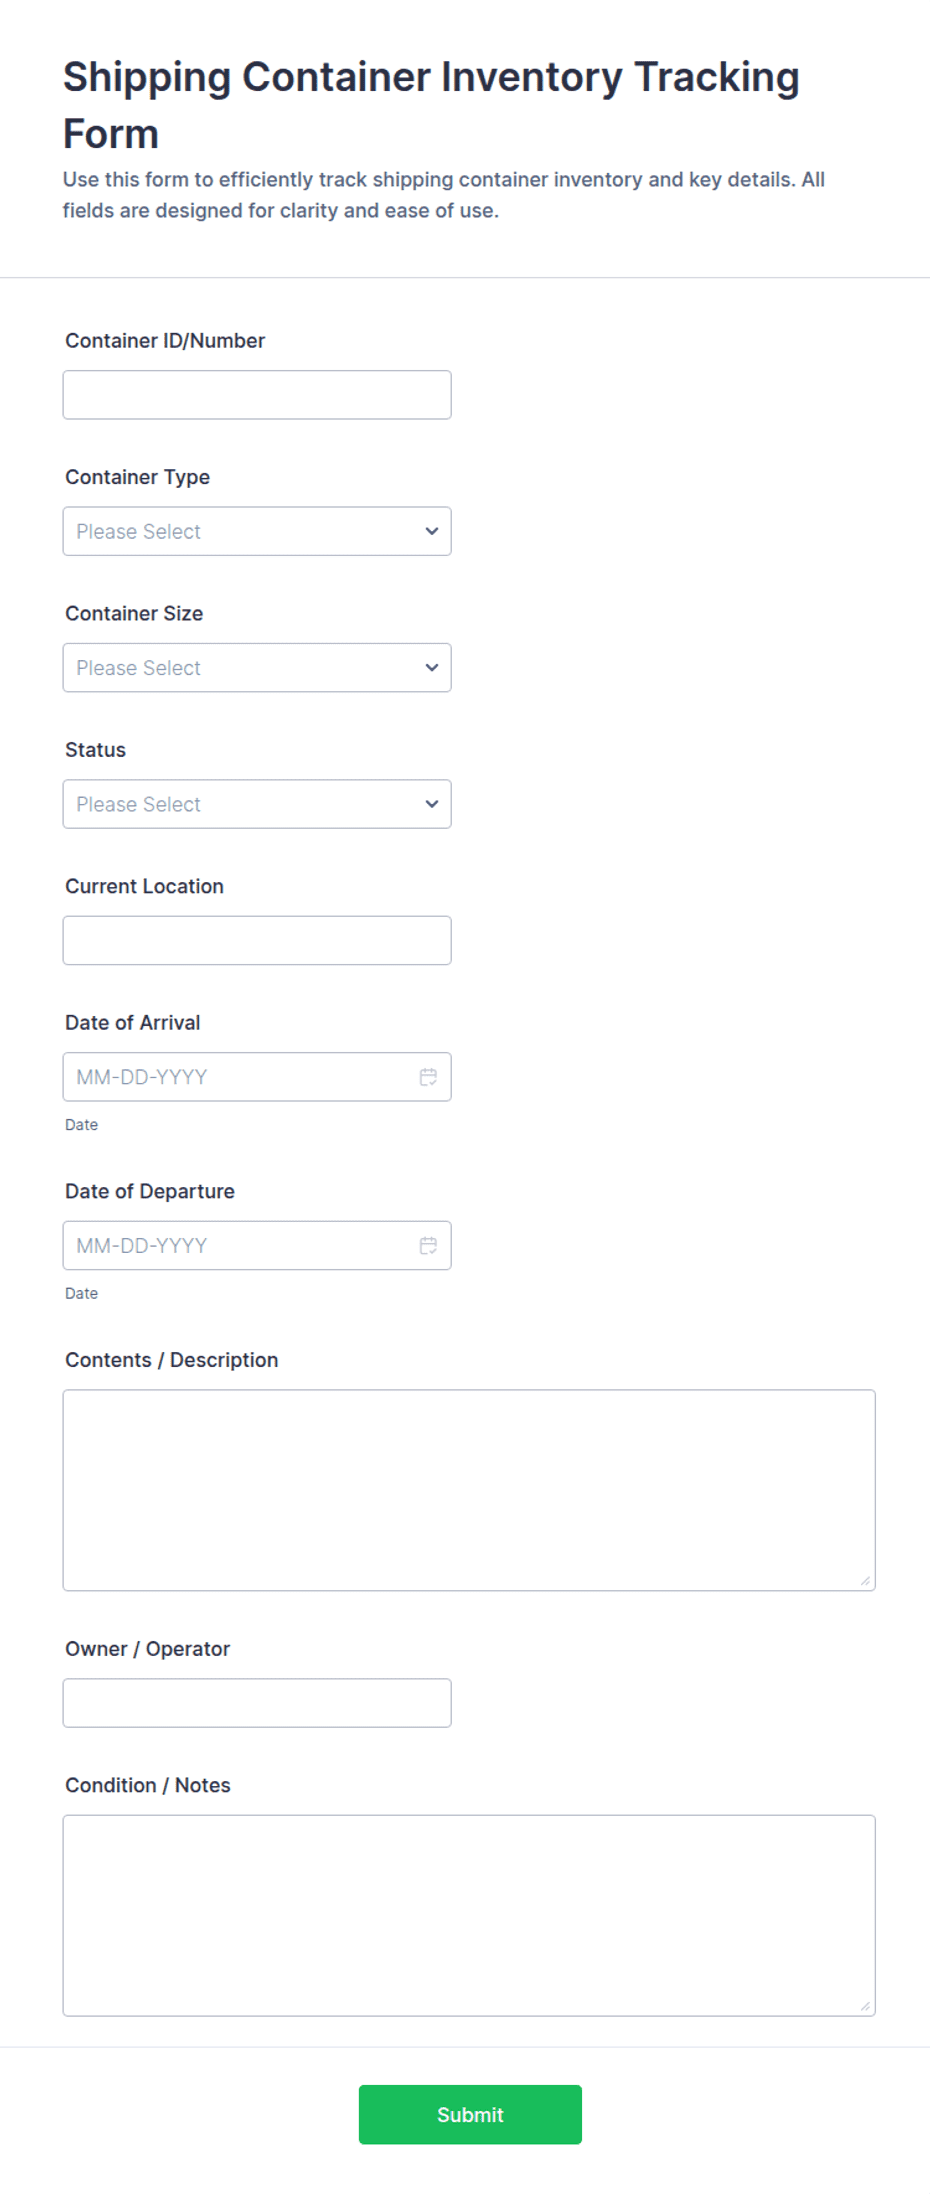Click the Current Location label
Viewport: 930px width, 2194px height.
tap(144, 887)
